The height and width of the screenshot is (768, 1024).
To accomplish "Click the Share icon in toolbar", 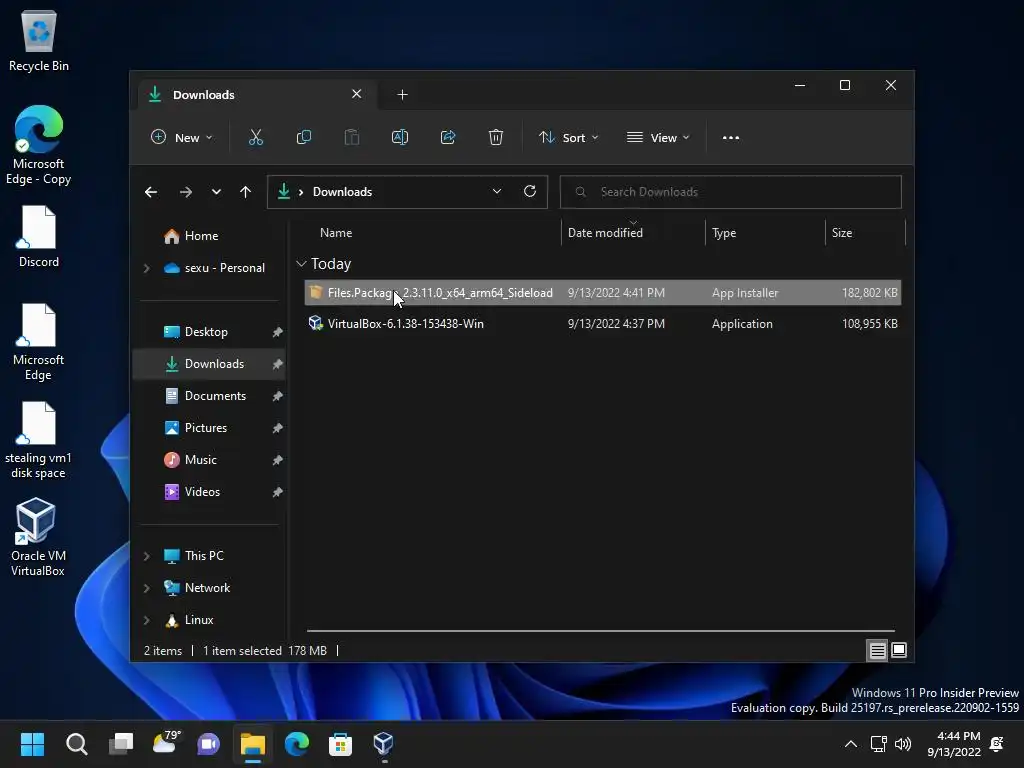I will pos(448,137).
